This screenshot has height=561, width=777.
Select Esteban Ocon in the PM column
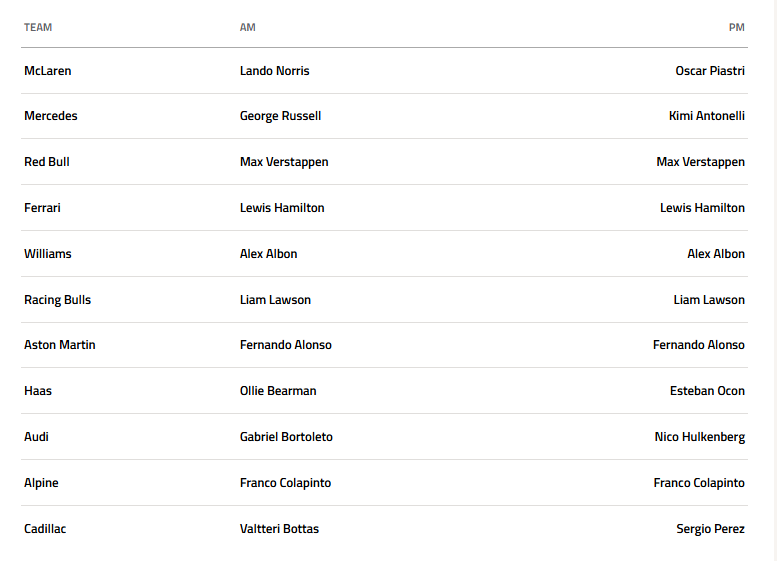[707, 391]
